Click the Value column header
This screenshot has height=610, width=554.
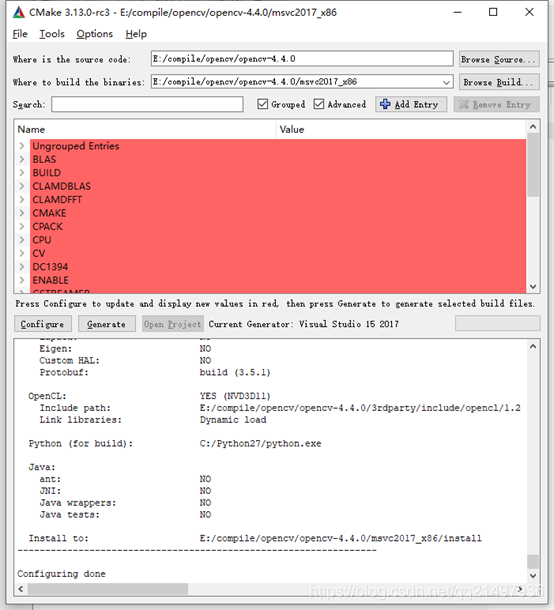point(401,129)
